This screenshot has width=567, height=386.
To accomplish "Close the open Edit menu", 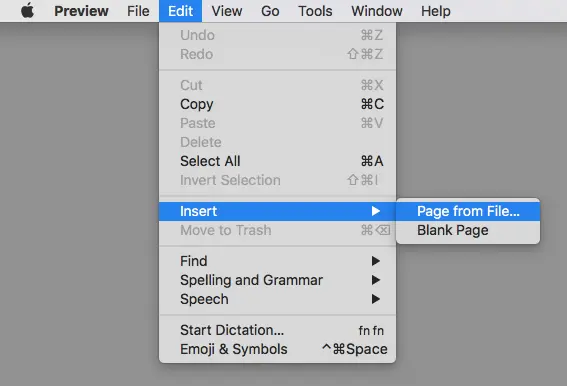I will pyautogui.click(x=180, y=11).
